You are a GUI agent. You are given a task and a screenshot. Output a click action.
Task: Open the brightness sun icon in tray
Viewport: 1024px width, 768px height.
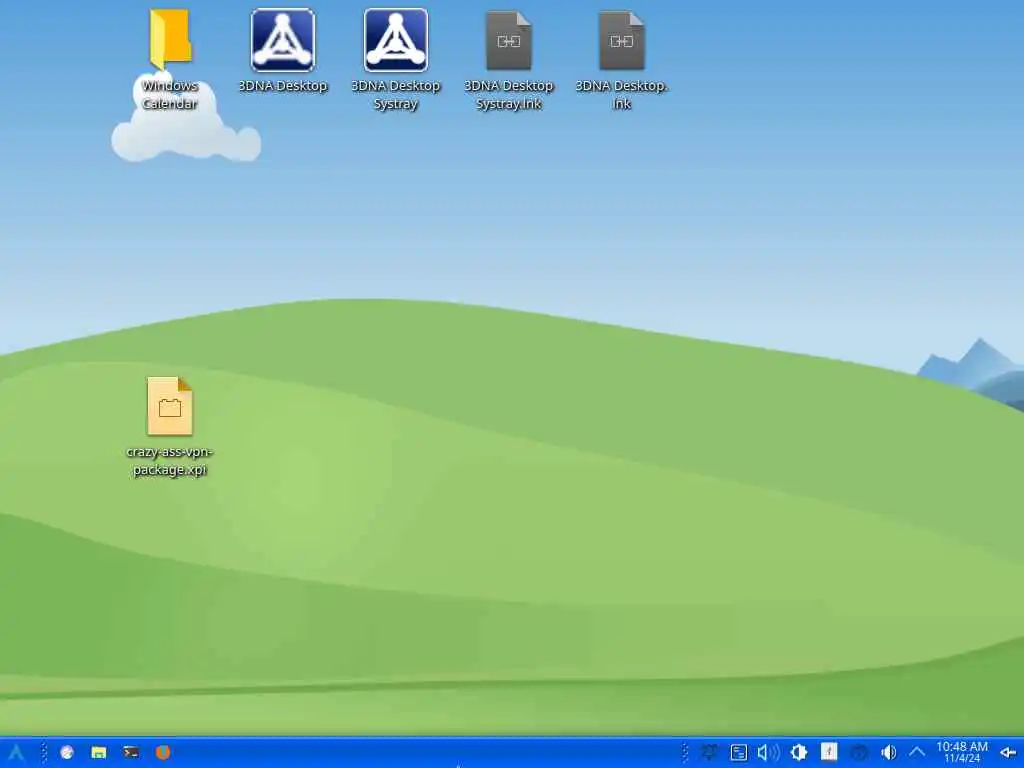799,752
